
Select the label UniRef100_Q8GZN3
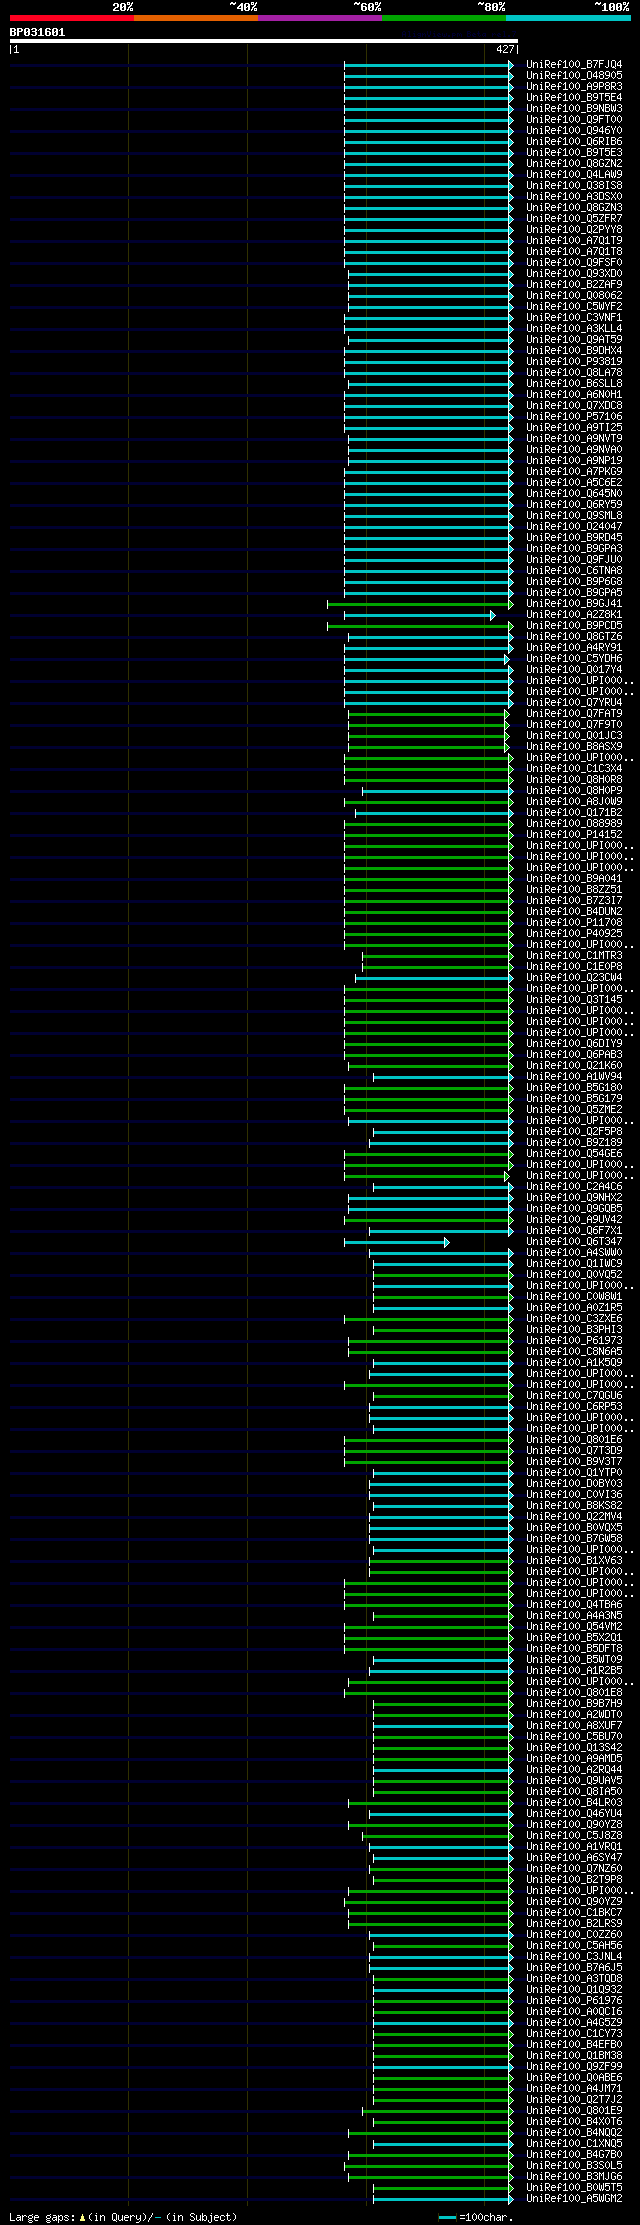(x=574, y=207)
